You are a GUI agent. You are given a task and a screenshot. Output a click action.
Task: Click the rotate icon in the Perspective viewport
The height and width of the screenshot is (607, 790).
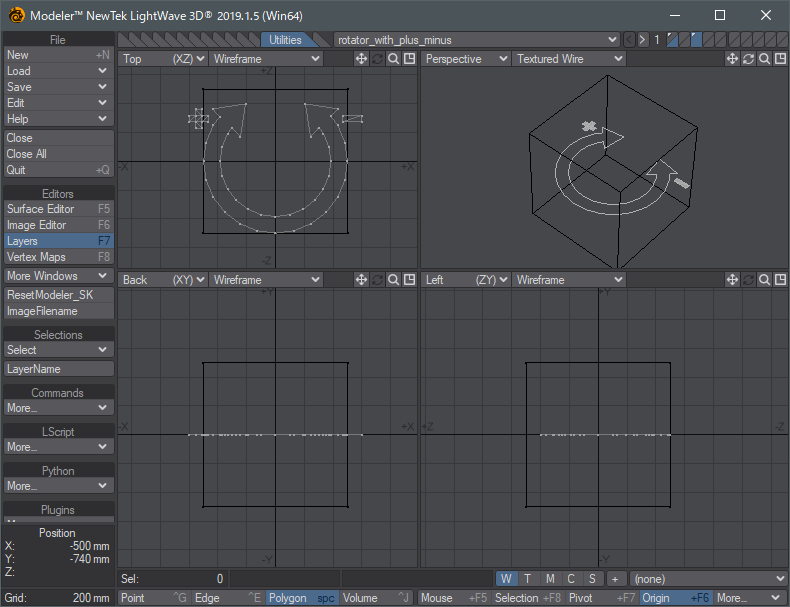[748, 59]
